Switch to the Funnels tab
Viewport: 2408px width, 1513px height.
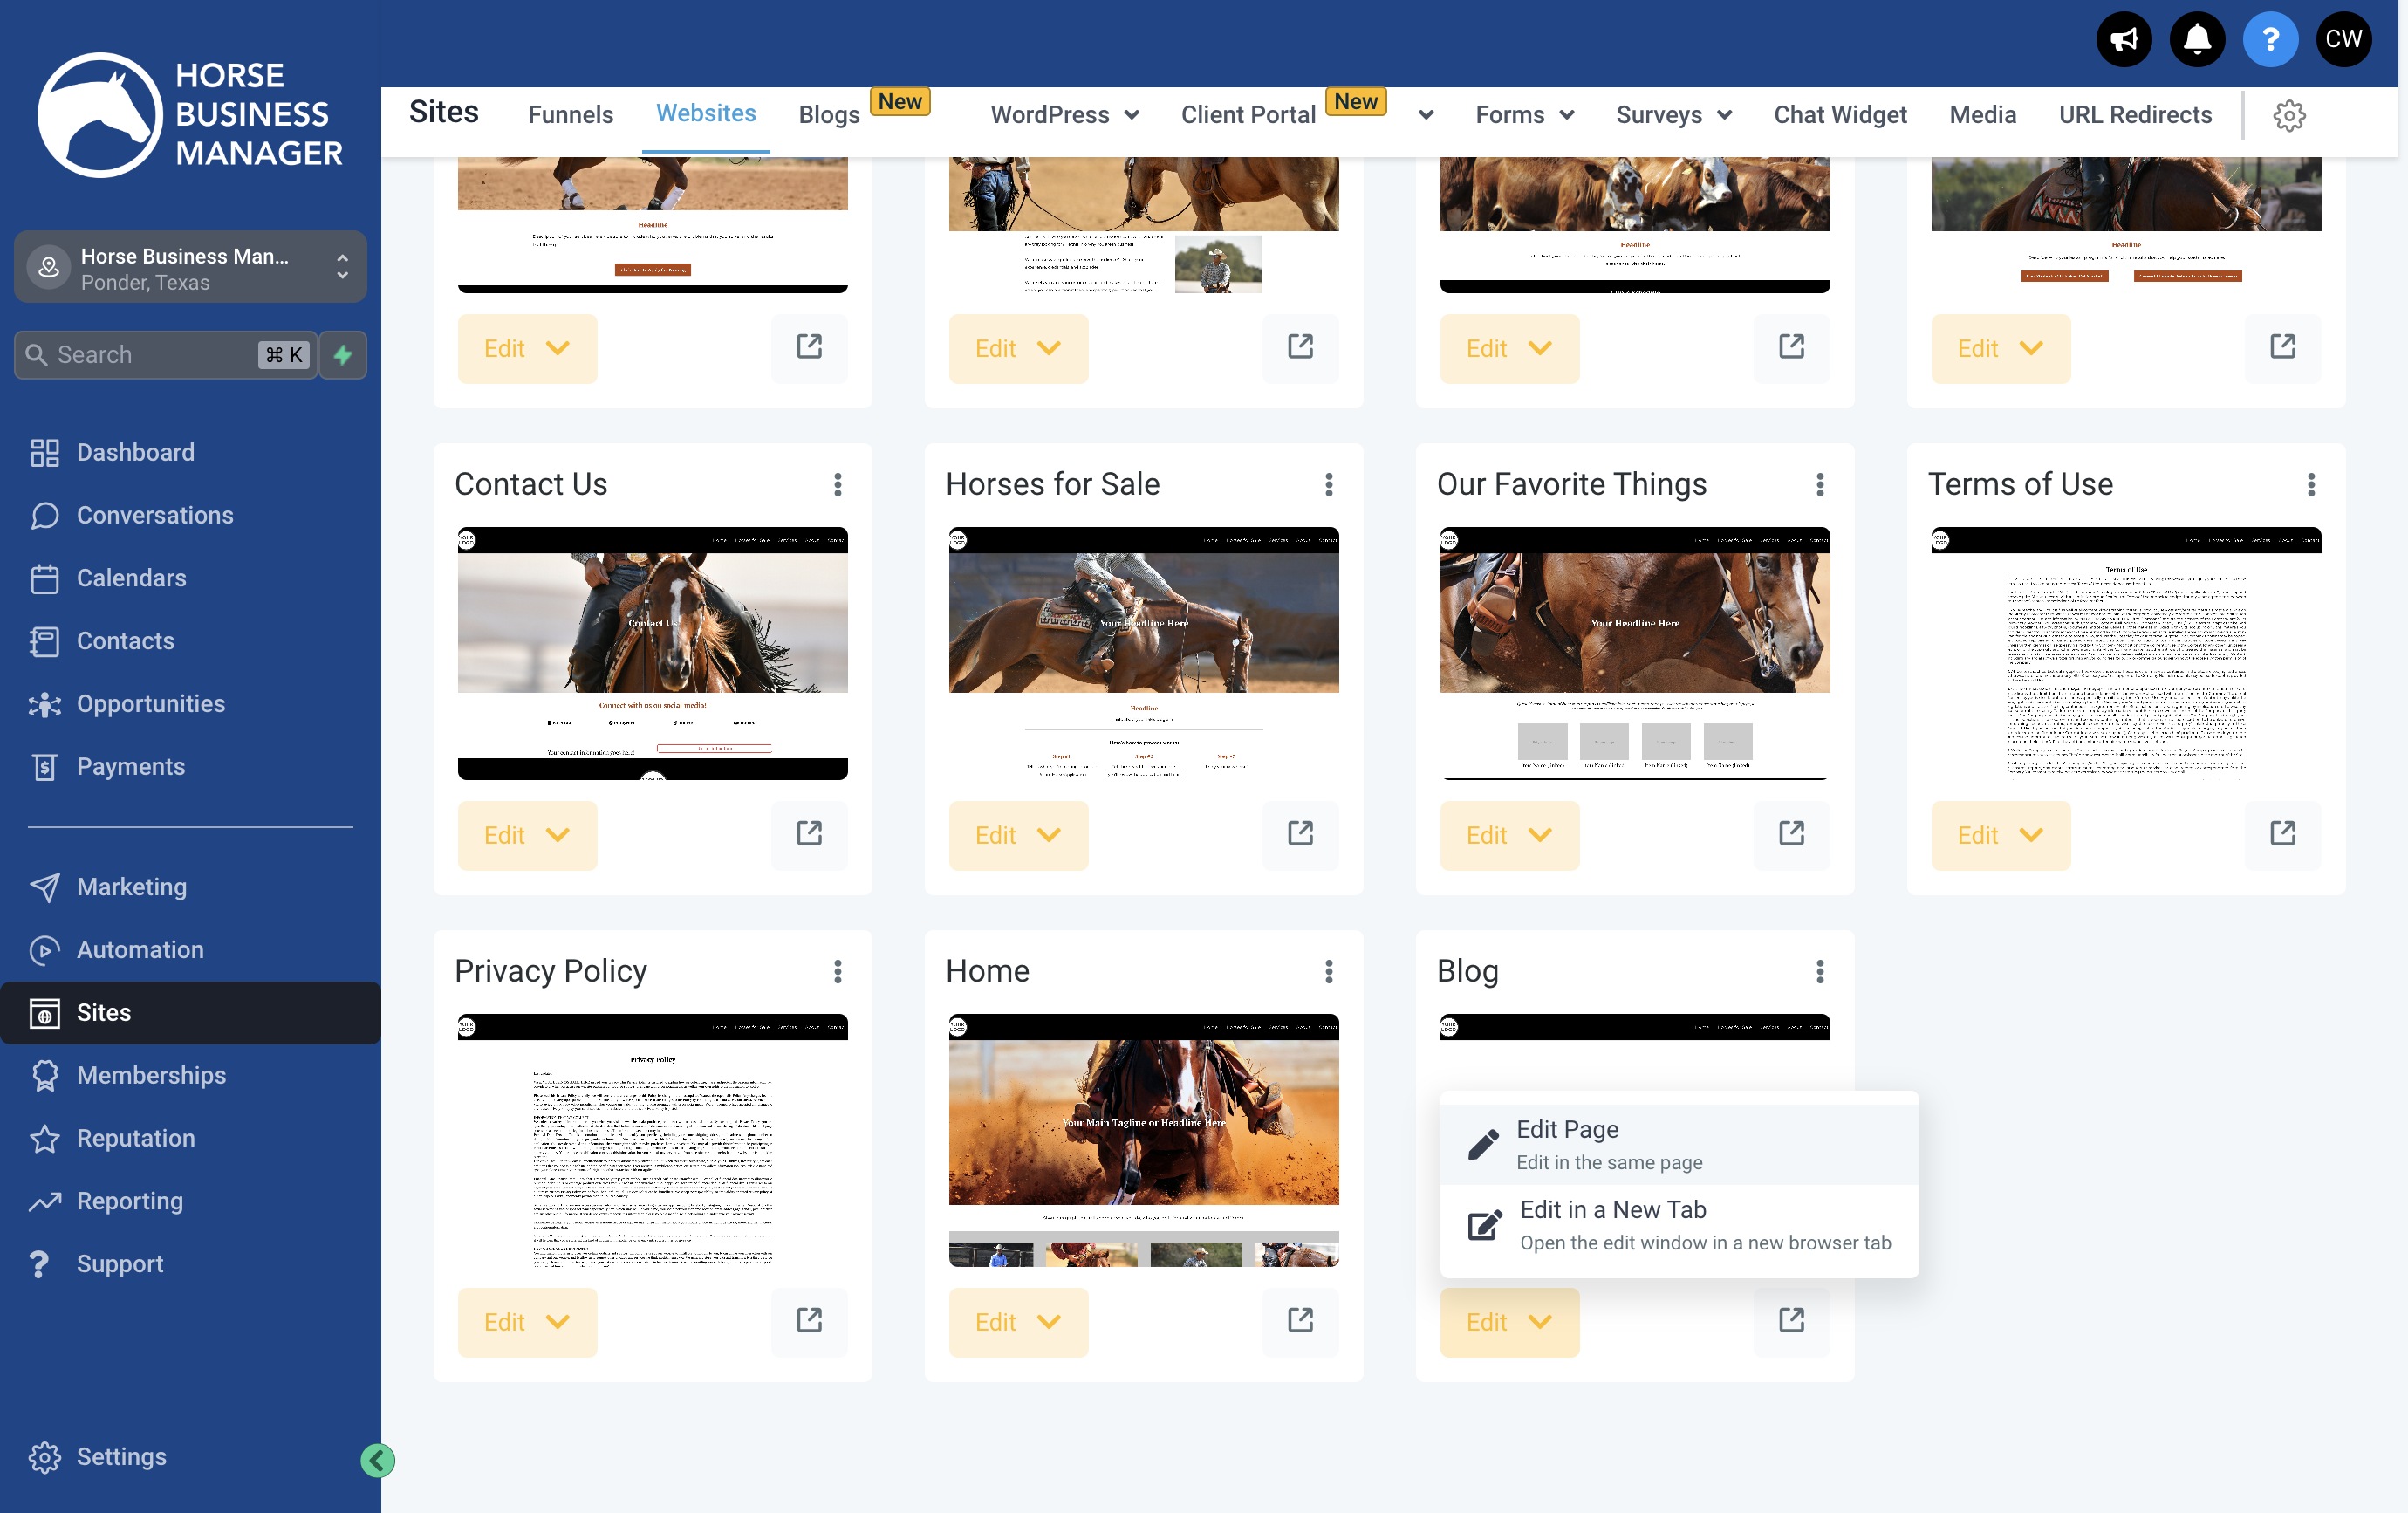(570, 115)
